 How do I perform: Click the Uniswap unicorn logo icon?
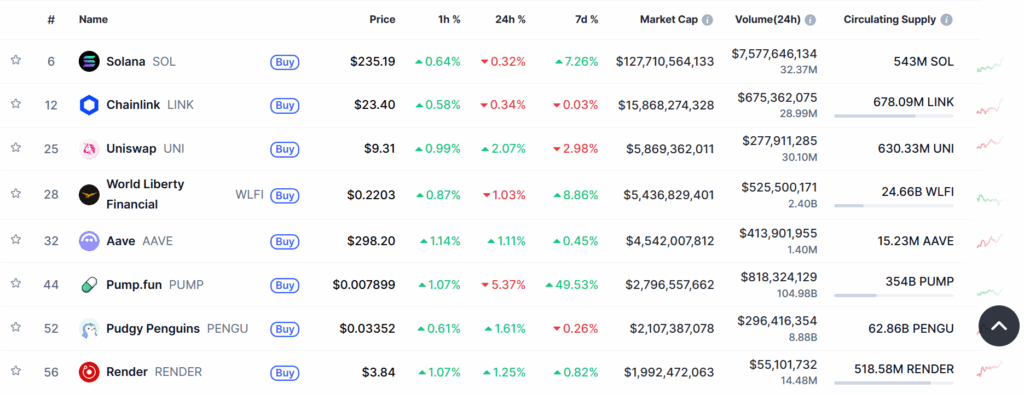(x=89, y=149)
